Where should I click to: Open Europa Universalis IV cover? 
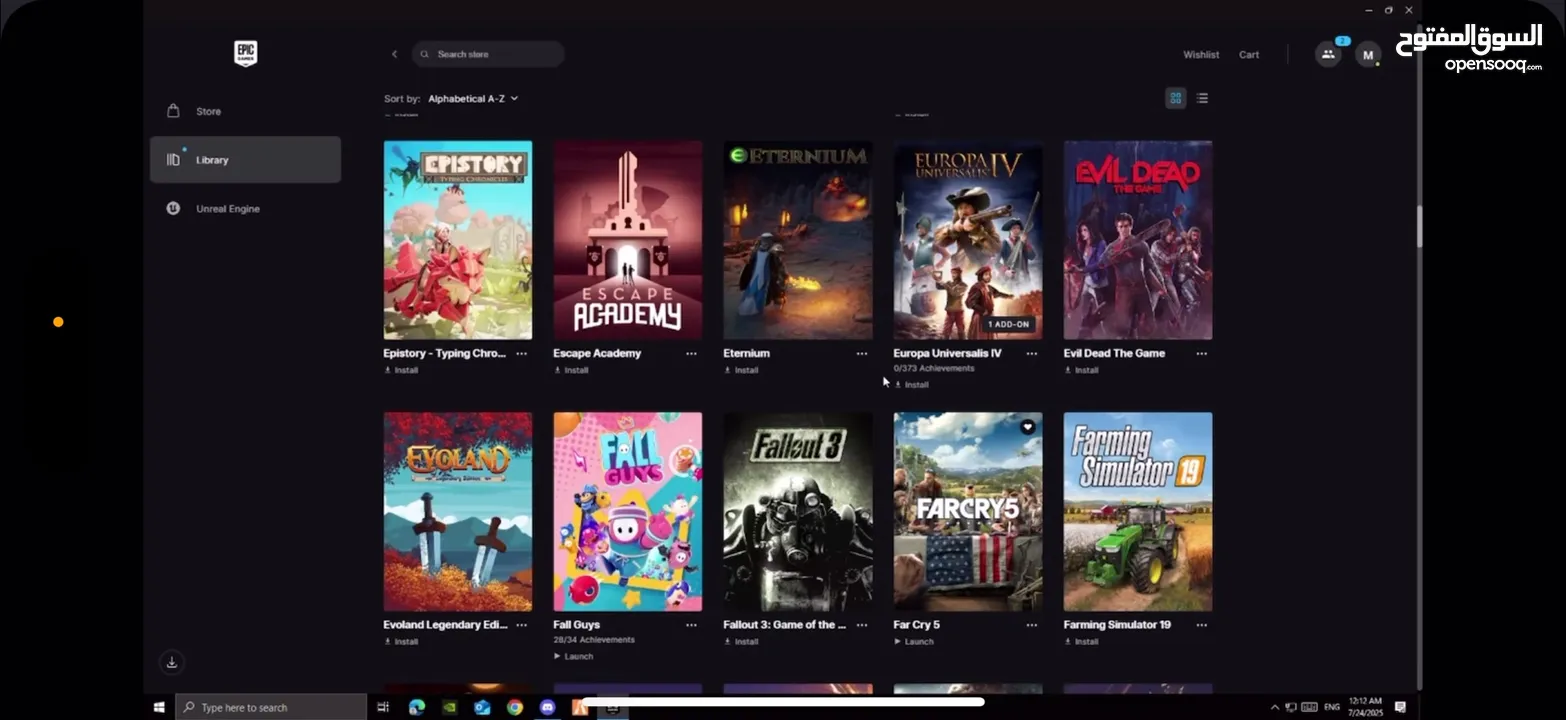pos(968,240)
